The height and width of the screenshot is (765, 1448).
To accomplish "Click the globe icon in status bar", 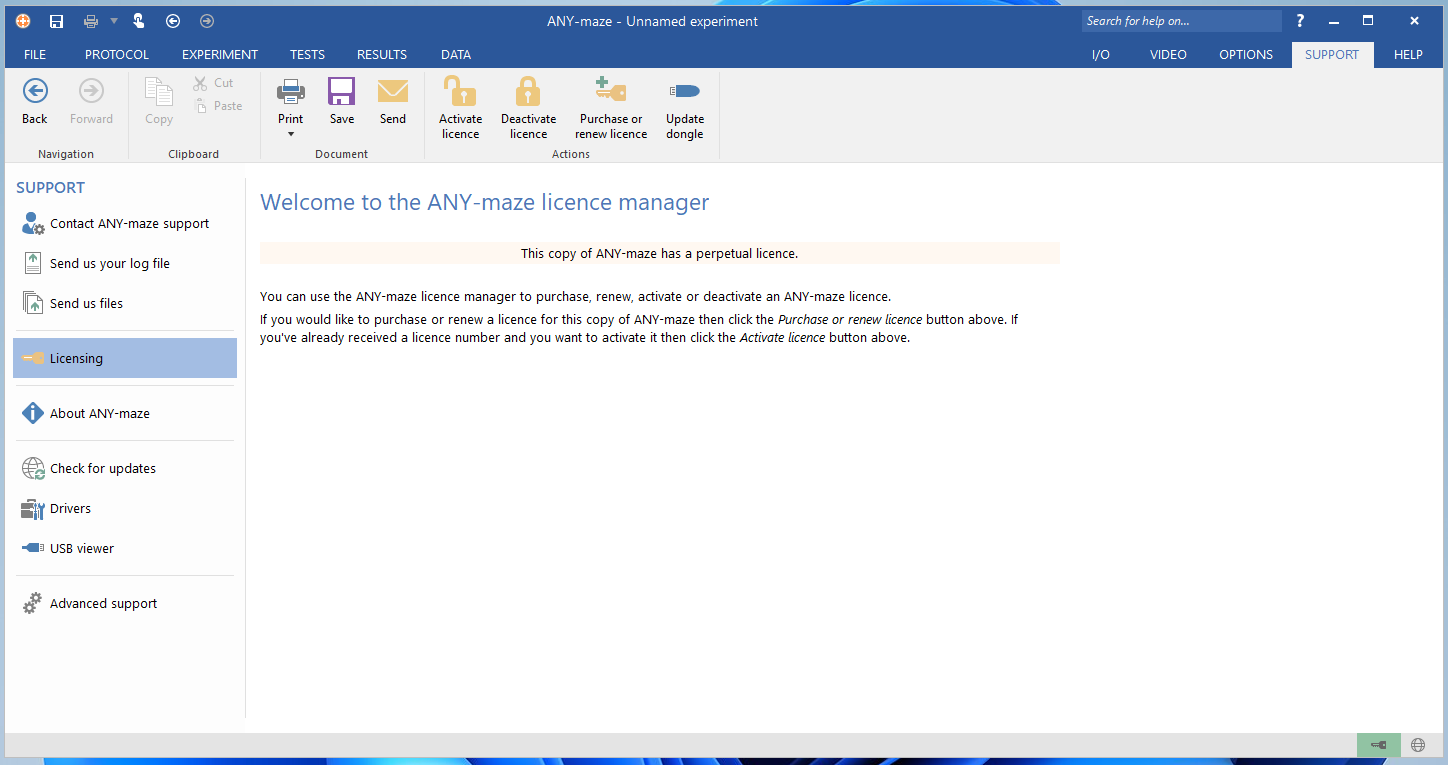I will tap(1418, 745).
